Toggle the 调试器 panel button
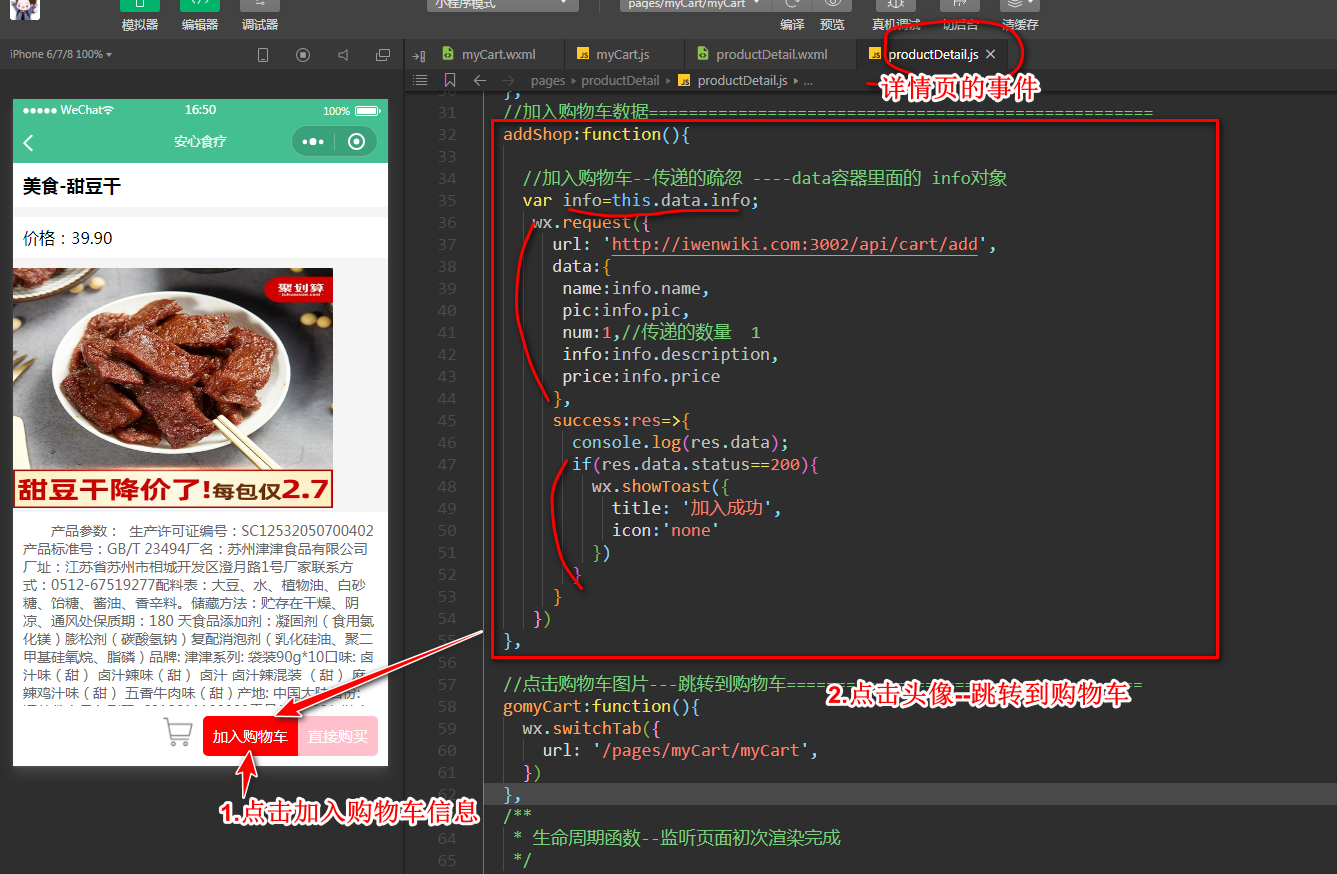The height and width of the screenshot is (874, 1337). pyautogui.click(x=260, y=16)
